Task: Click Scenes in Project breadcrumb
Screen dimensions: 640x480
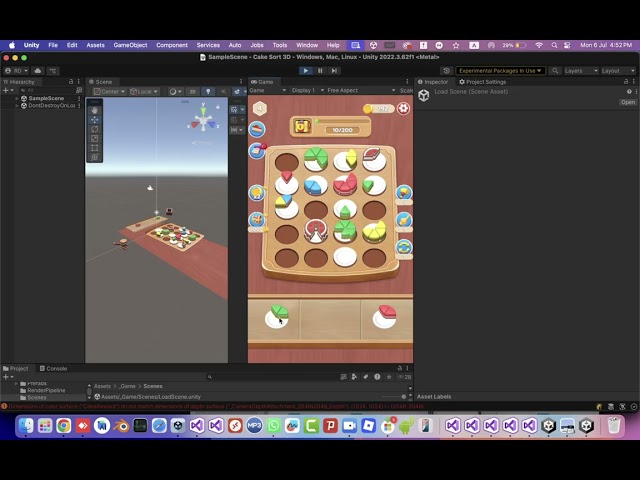Action: point(153,386)
